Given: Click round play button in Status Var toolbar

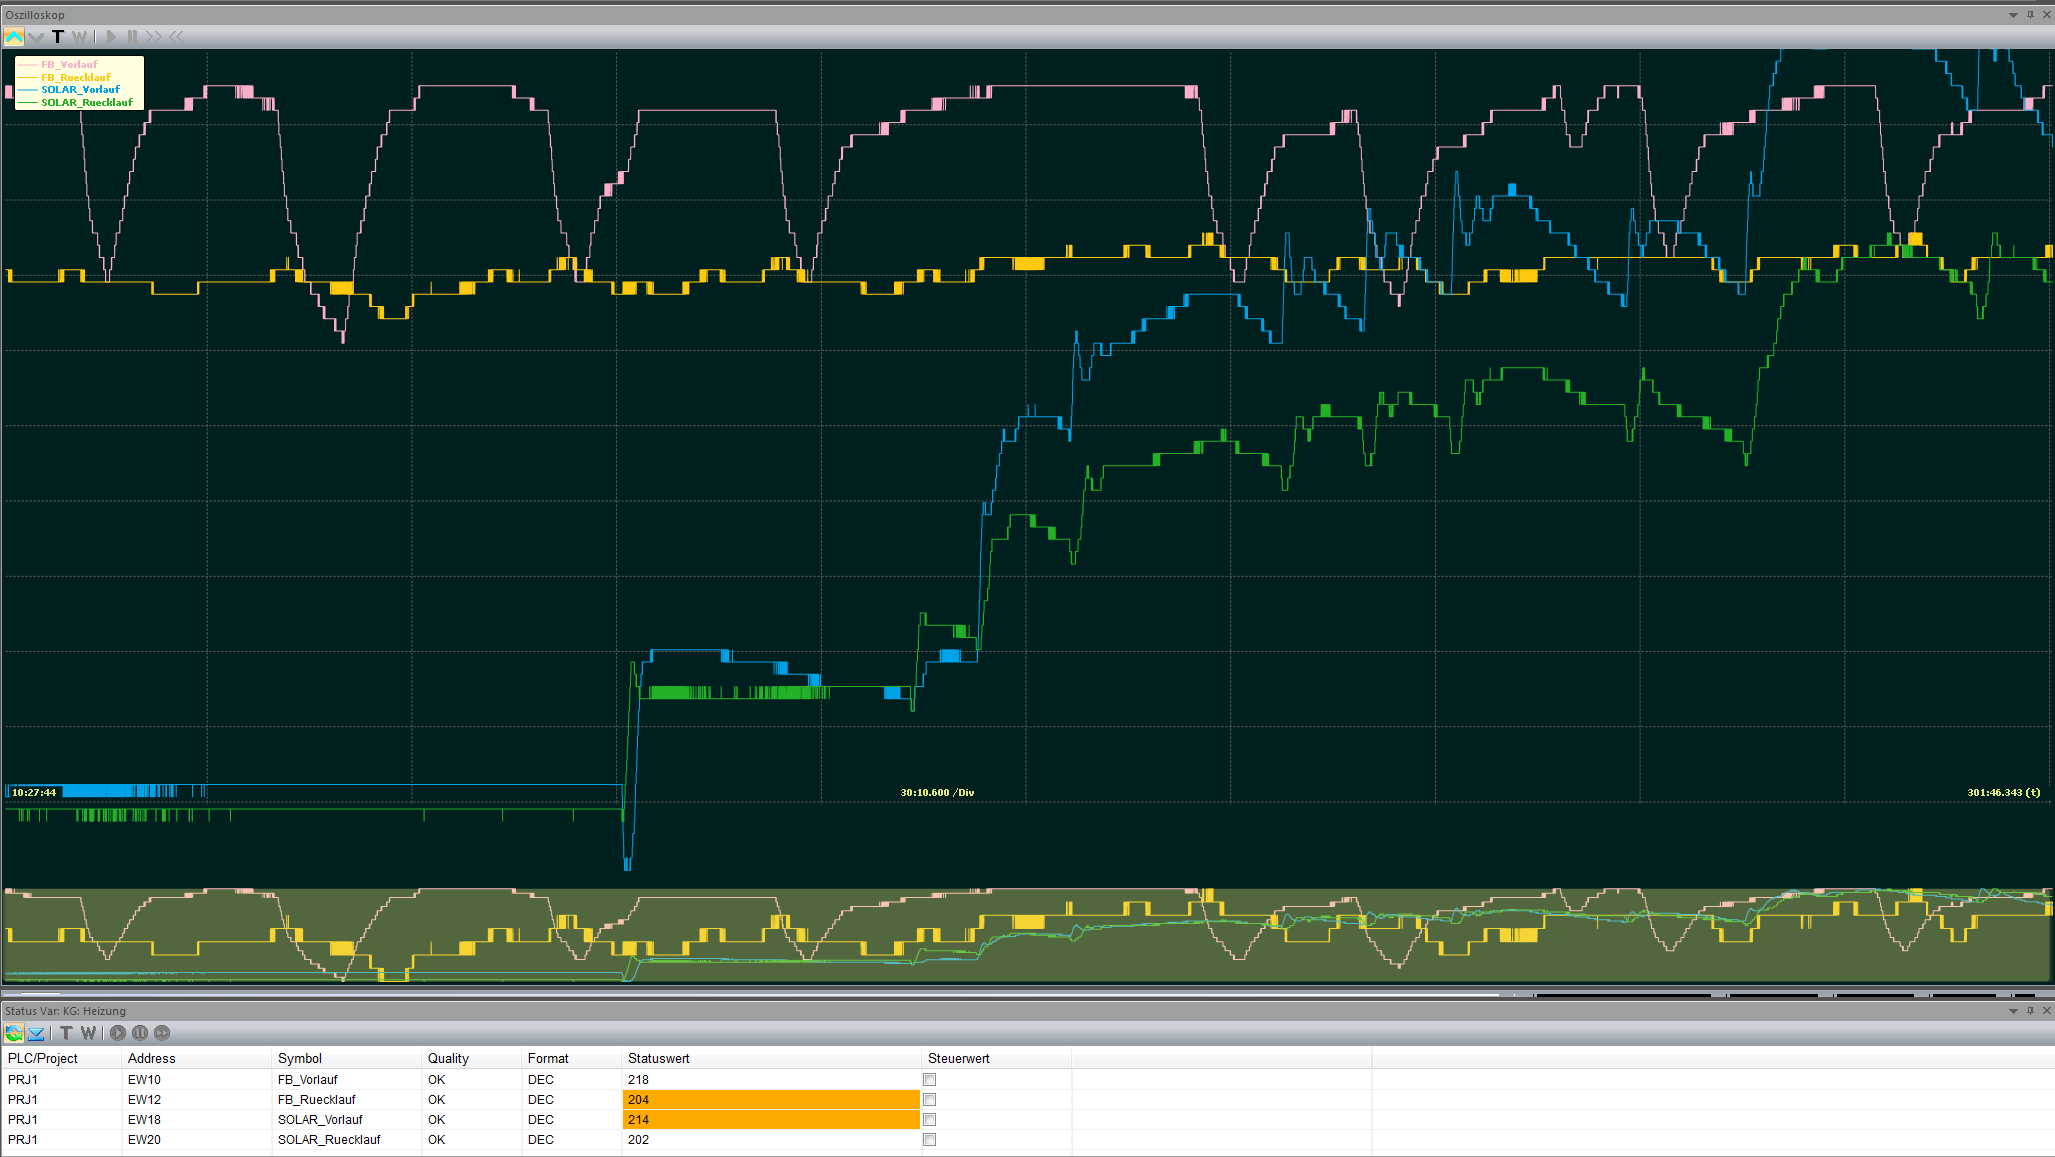Looking at the screenshot, I should [118, 1033].
